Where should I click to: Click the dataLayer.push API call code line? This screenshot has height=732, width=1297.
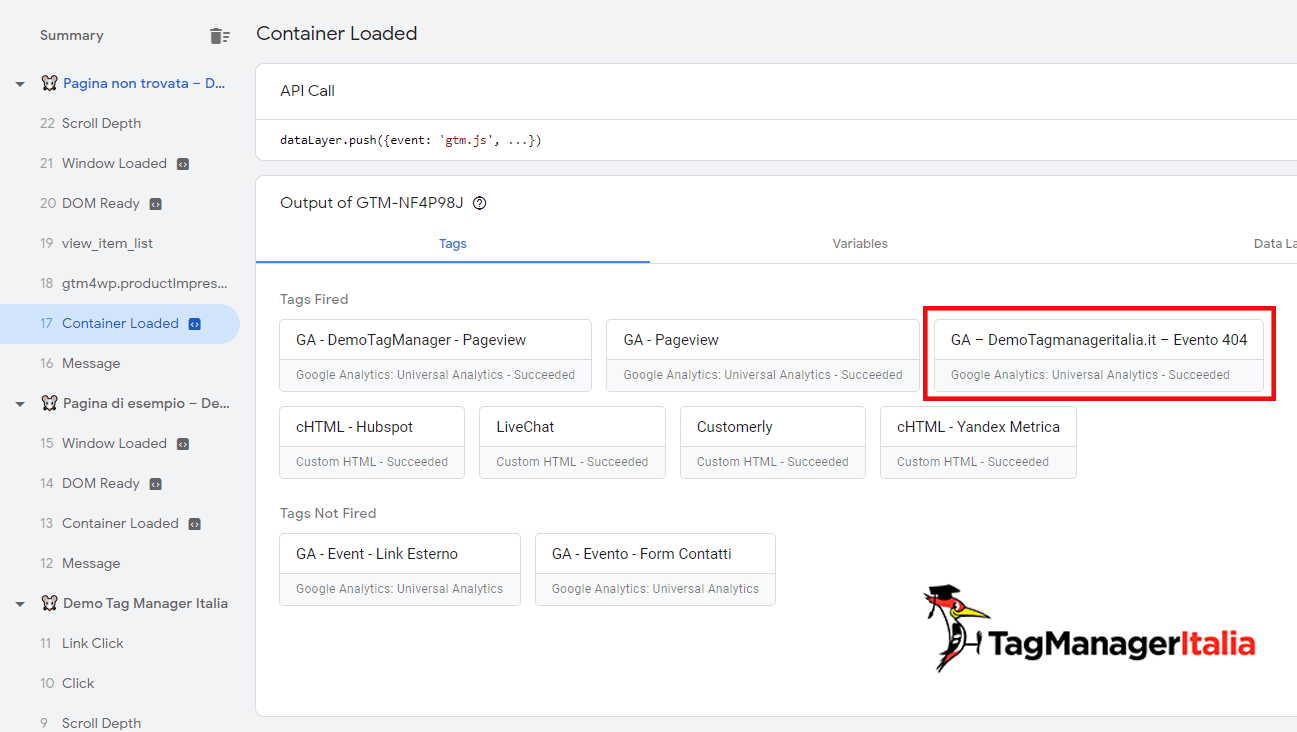coord(411,141)
